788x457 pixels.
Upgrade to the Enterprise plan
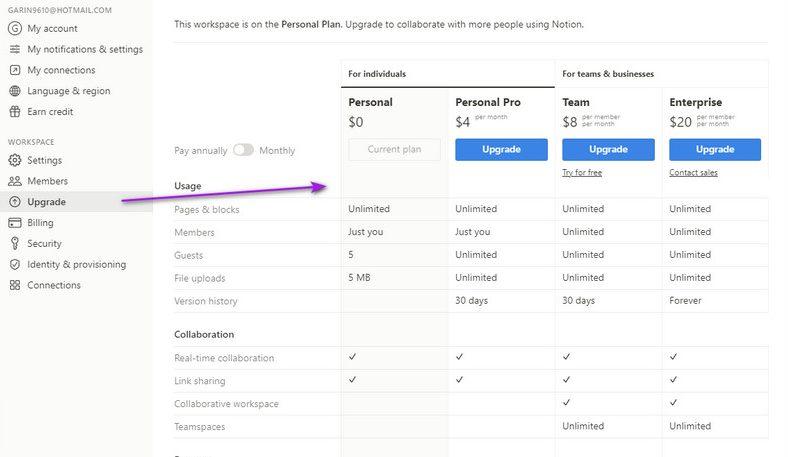click(715, 149)
